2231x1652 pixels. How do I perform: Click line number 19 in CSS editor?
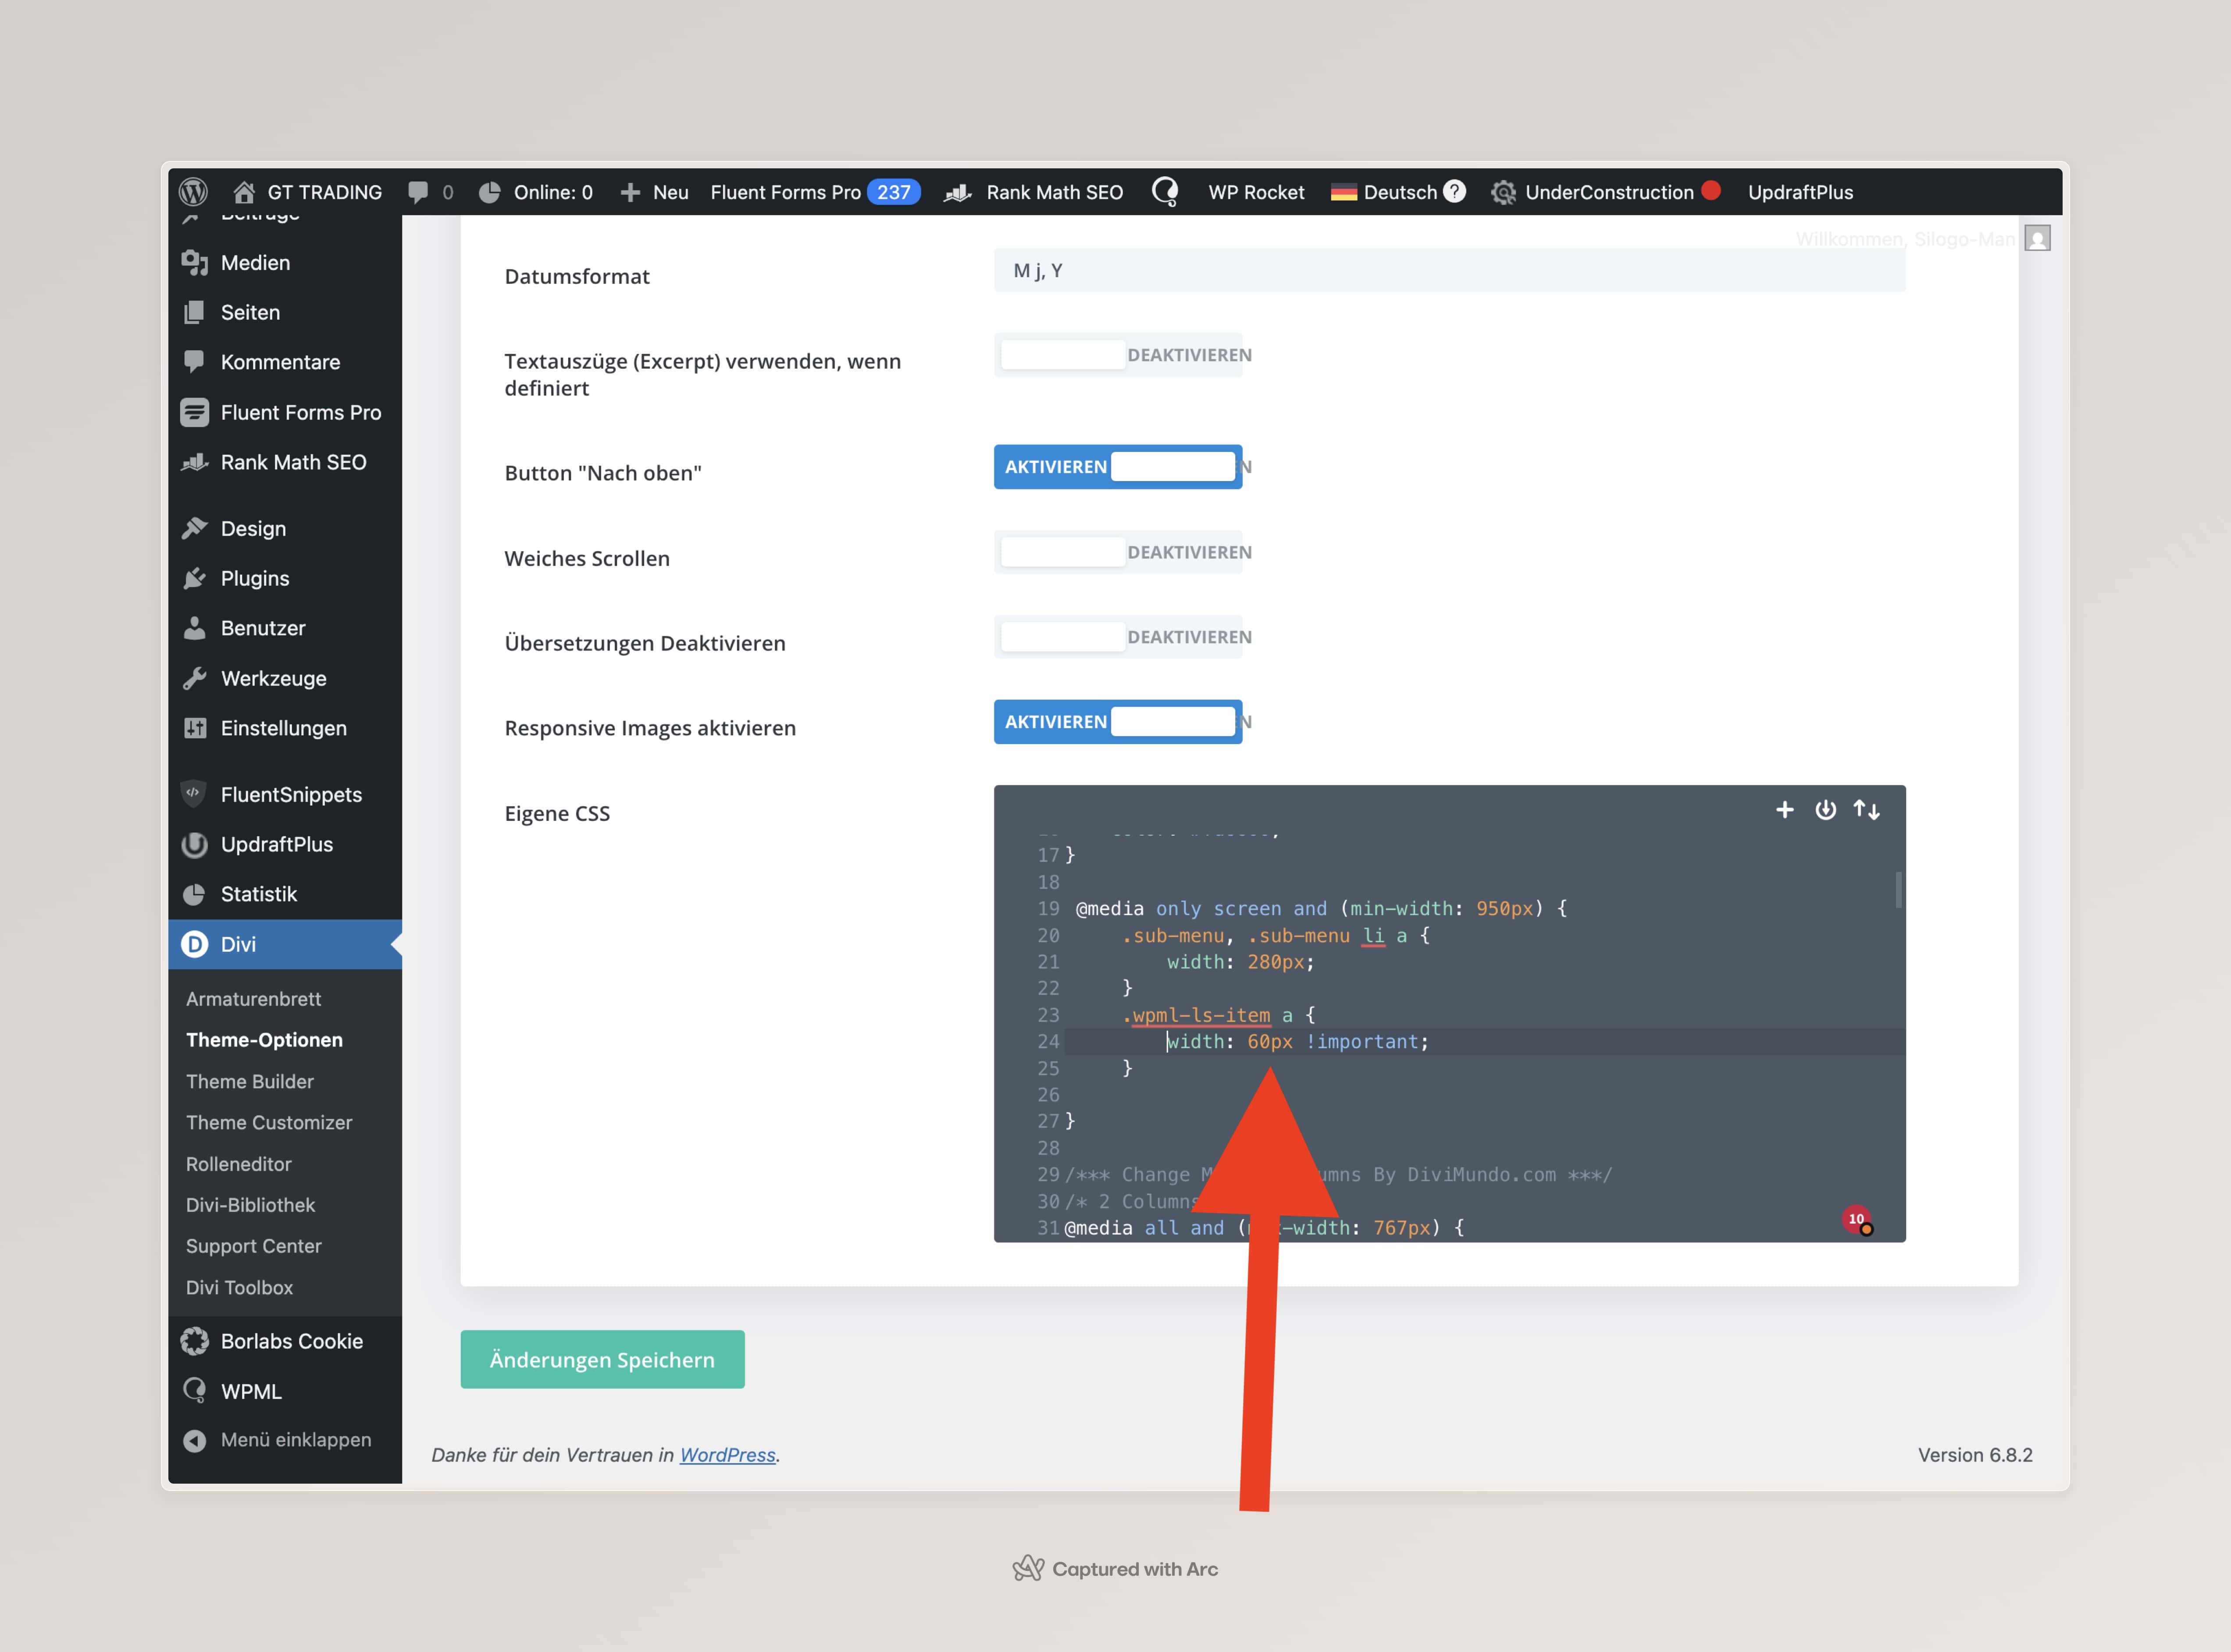(1048, 908)
